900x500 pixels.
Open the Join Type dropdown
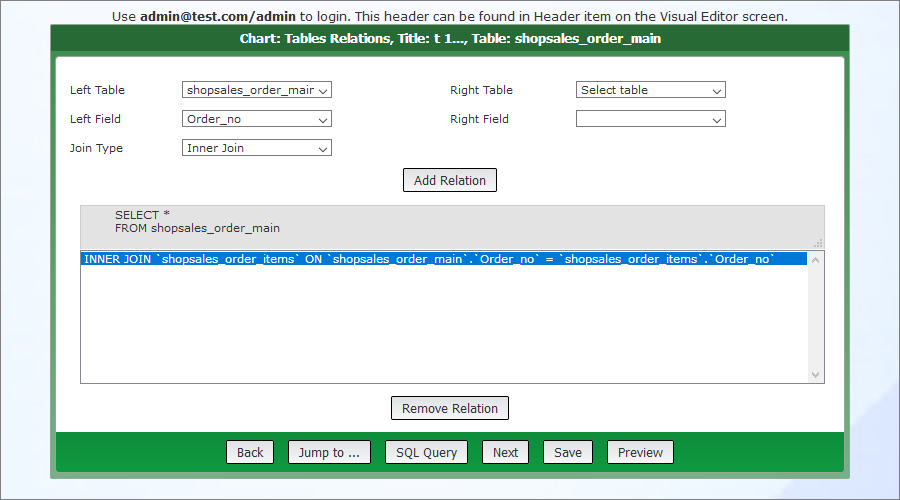click(x=257, y=148)
